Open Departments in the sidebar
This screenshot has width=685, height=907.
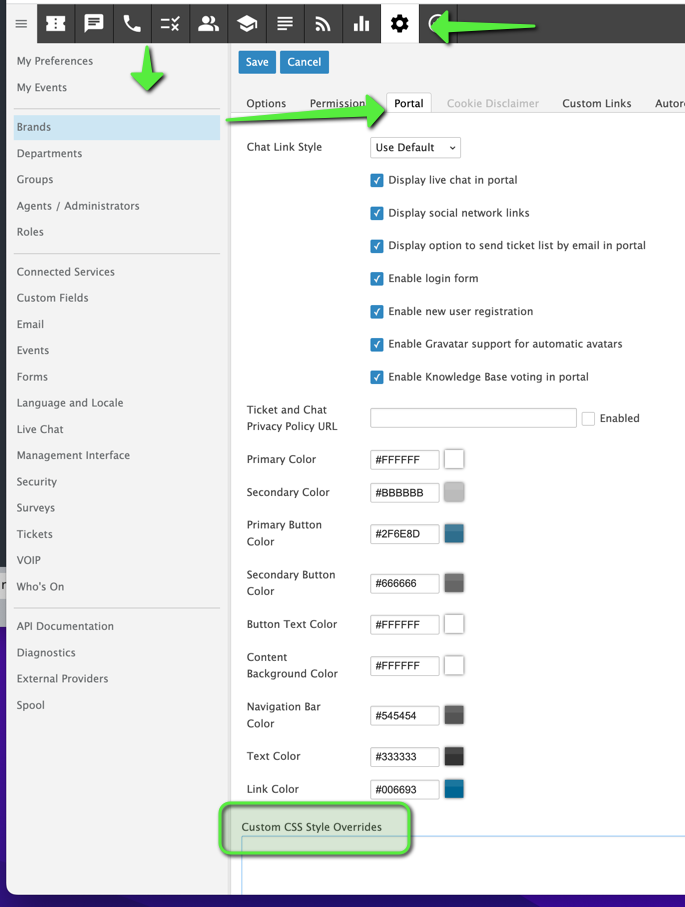(50, 154)
